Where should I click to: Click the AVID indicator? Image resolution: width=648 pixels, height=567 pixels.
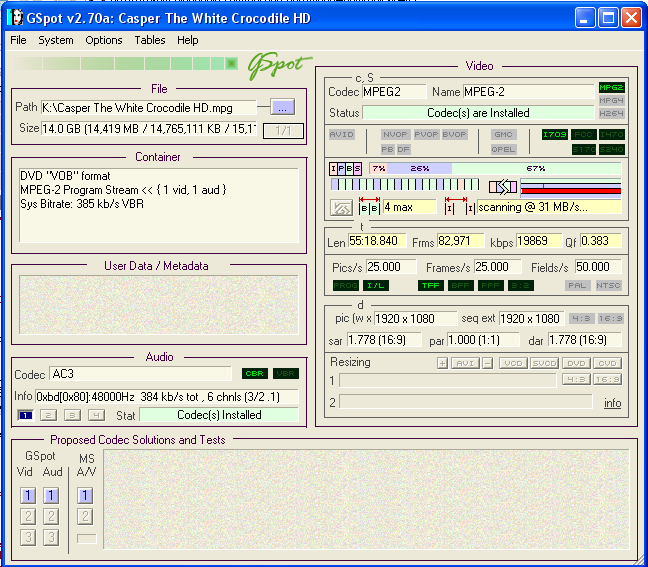pyautogui.click(x=342, y=134)
